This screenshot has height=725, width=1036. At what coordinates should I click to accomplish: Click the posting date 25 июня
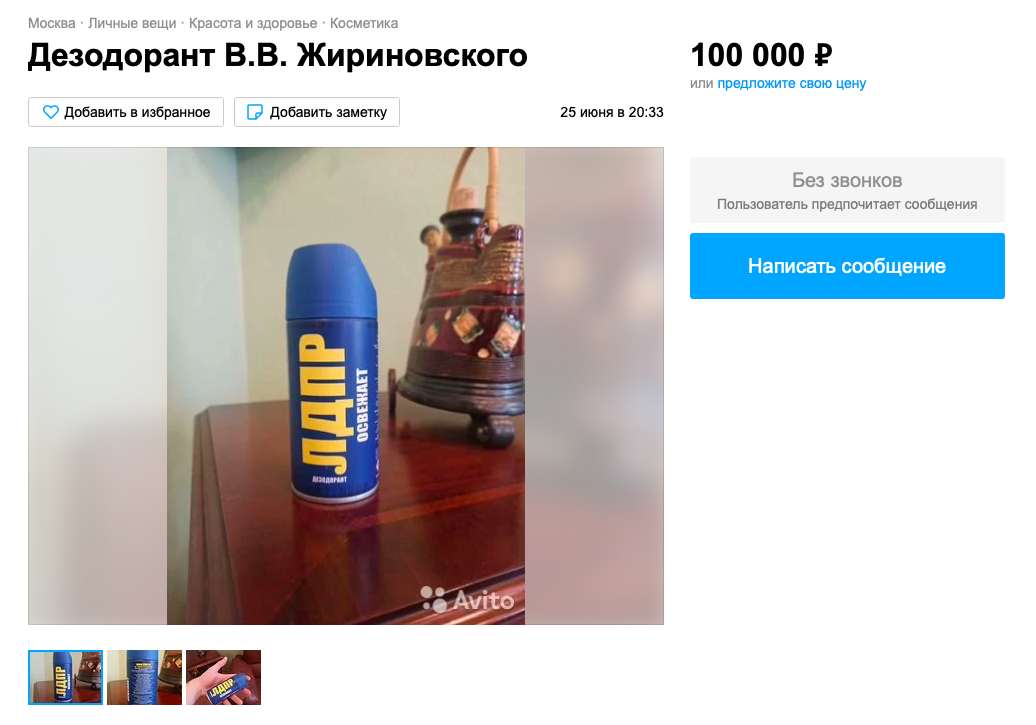611,112
